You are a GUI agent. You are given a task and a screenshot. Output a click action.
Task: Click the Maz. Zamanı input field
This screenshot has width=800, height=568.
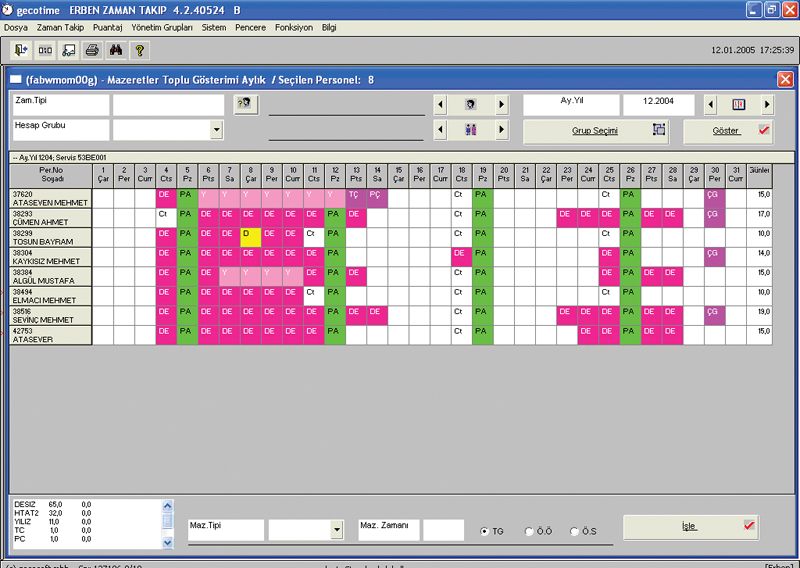(443, 530)
